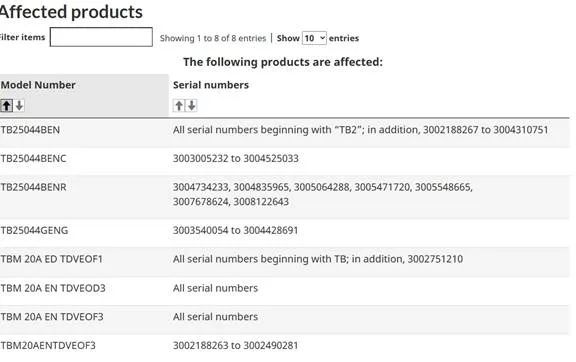Sort Model Number column ascending arrow
This screenshot has width=576, height=362.
pyautogui.click(x=6, y=105)
